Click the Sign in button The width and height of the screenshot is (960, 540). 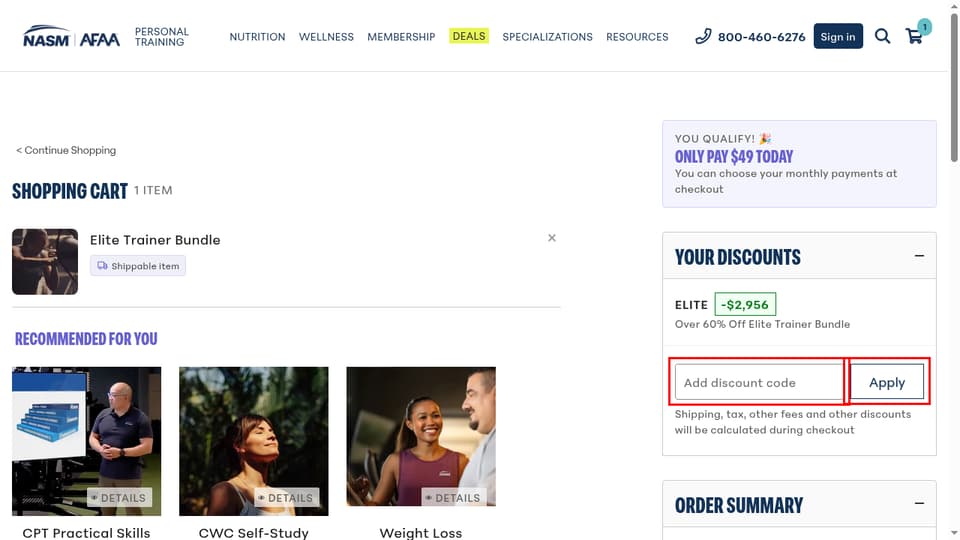click(838, 36)
